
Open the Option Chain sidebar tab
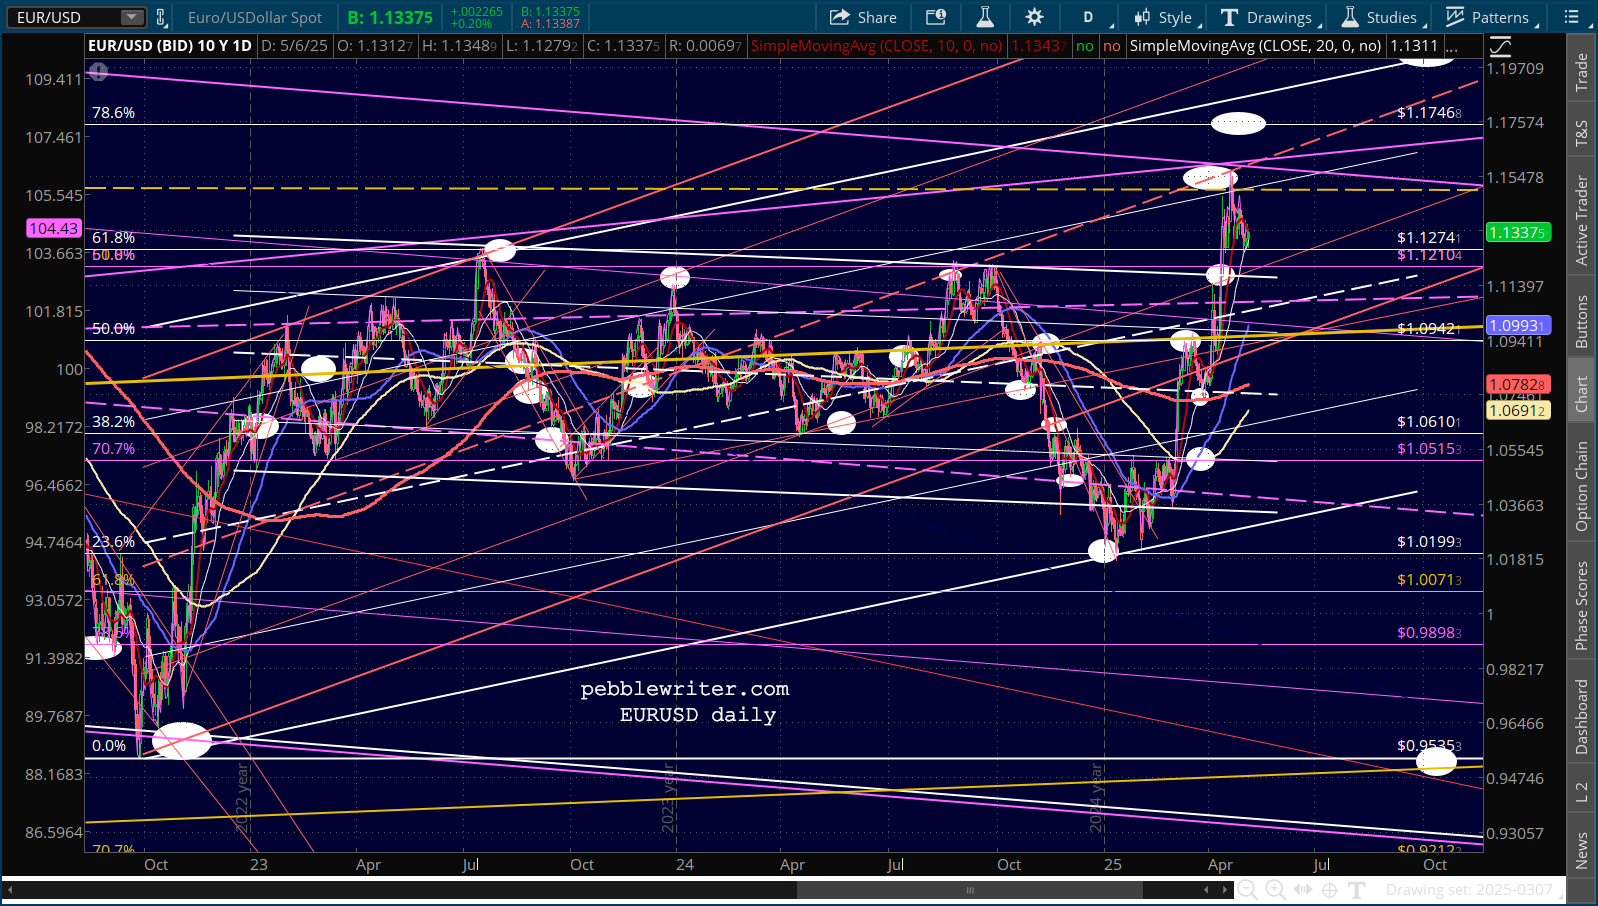click(1581, 486)
